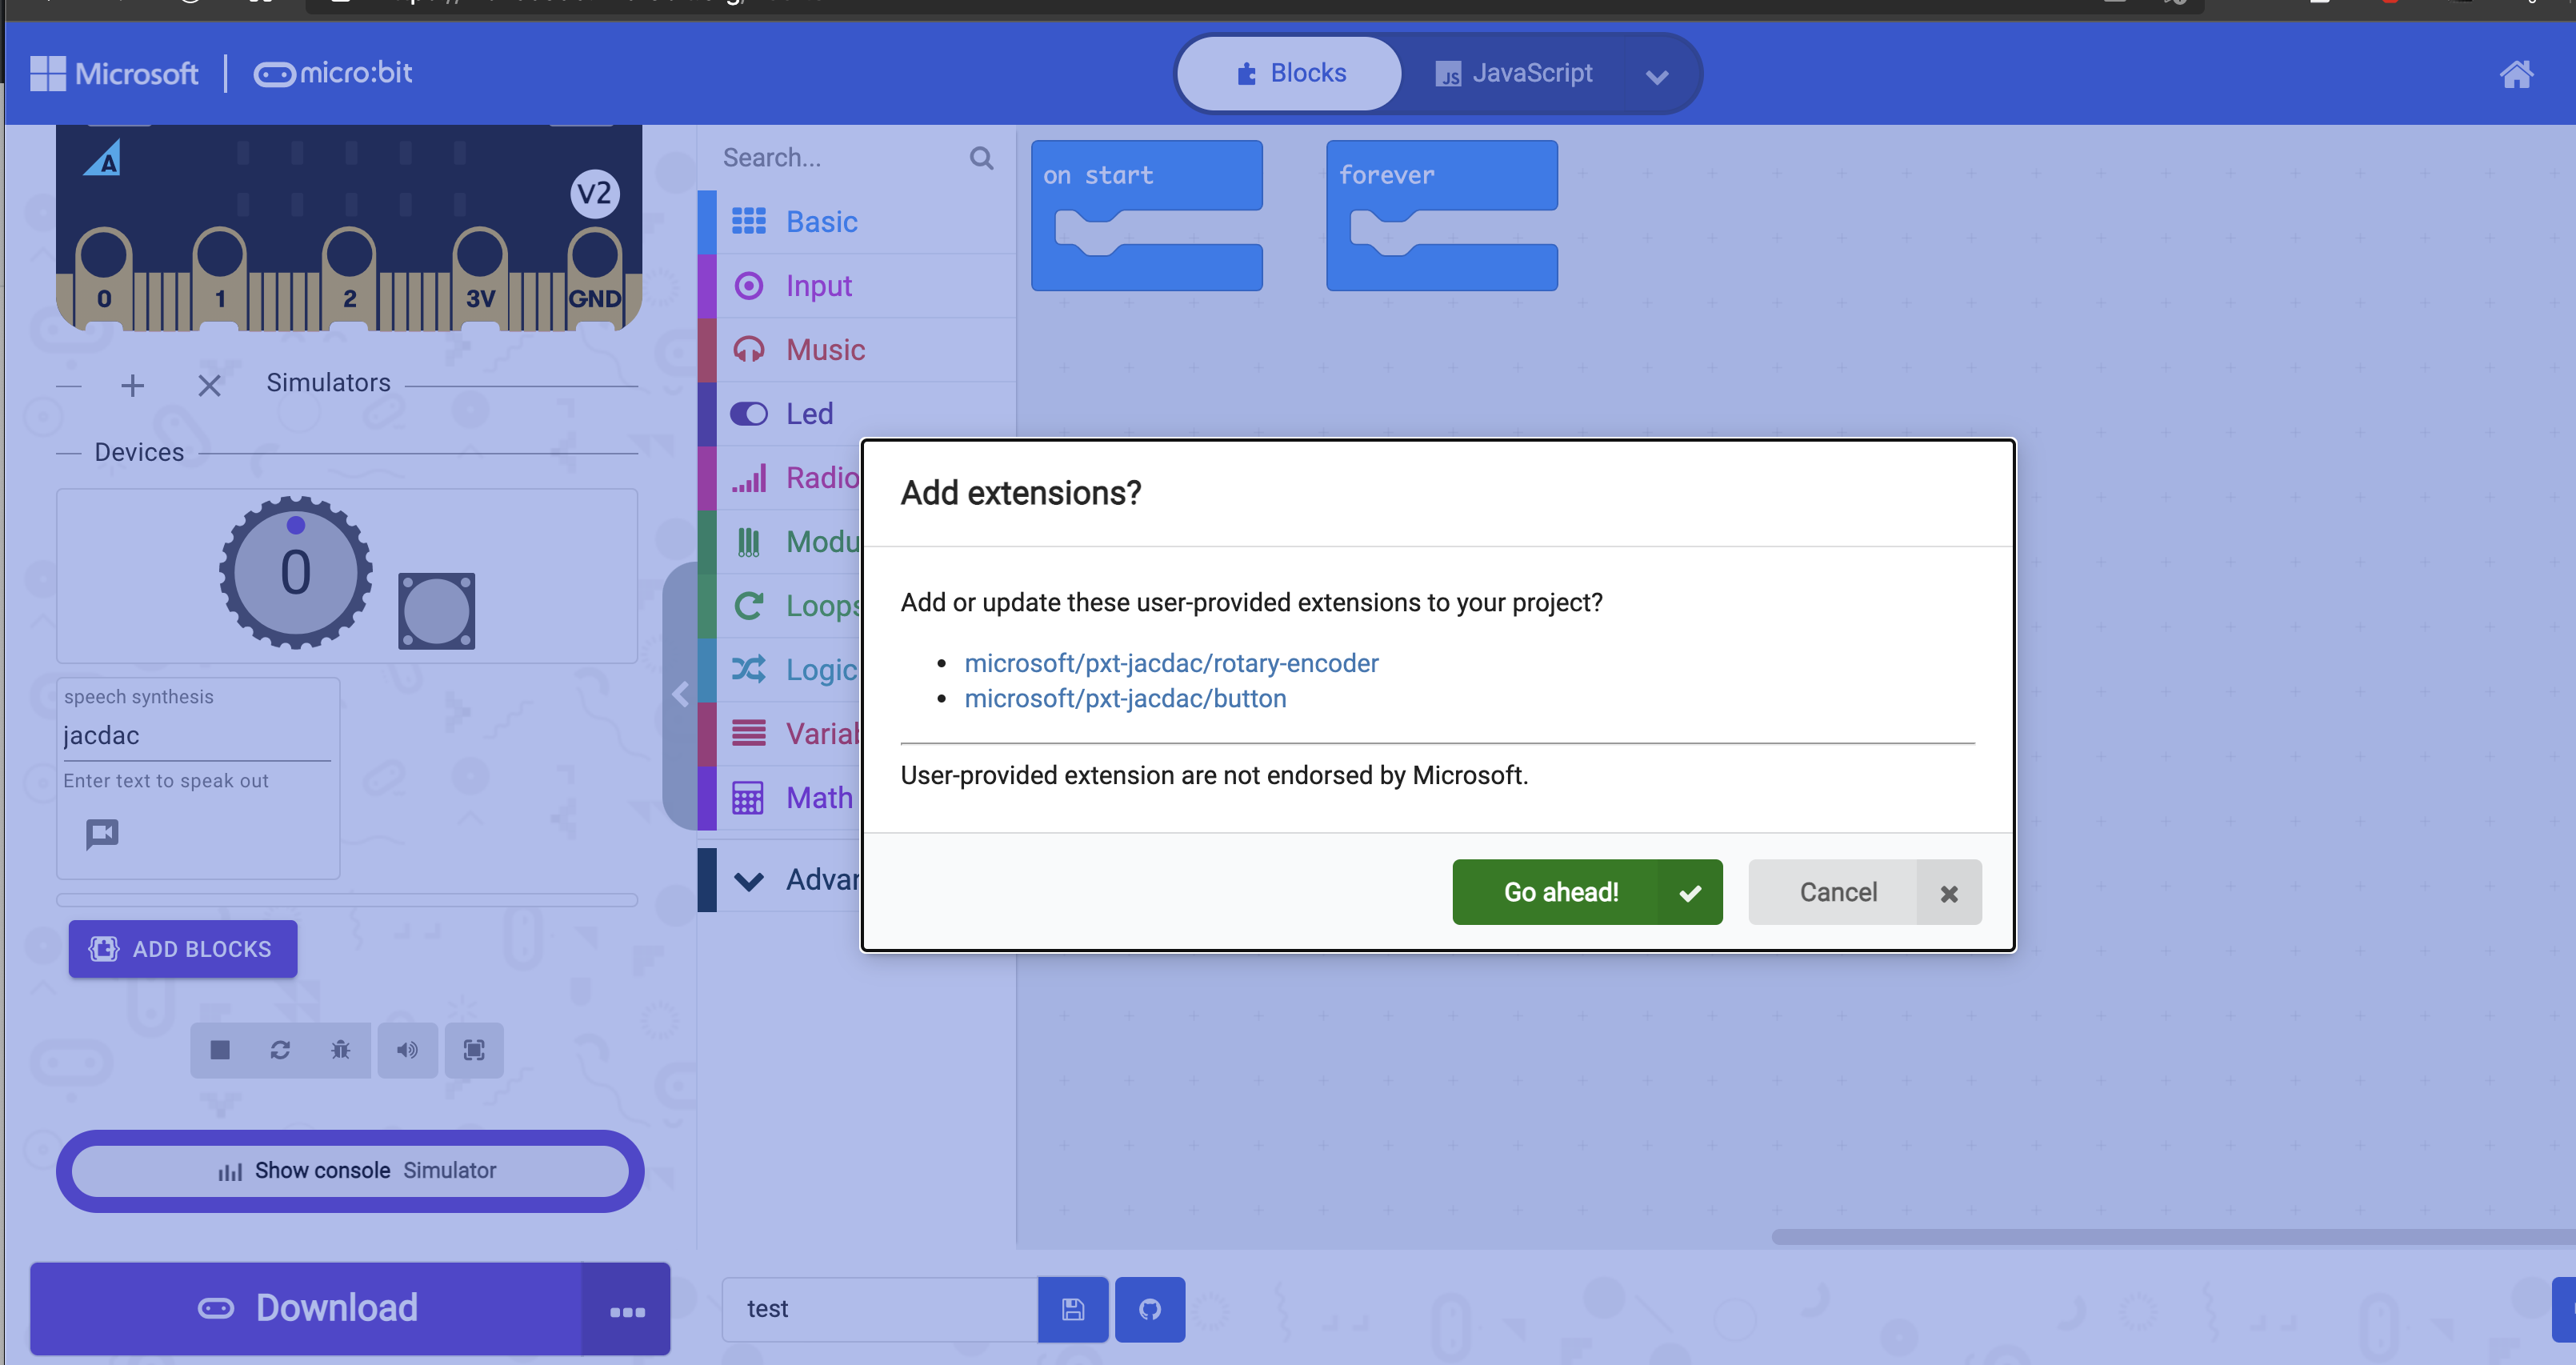Open the microsoft/pxt-jacdac/rotary-encoder link
This screenshot has height=1365, width=2576.
(x=1170, y=662)
